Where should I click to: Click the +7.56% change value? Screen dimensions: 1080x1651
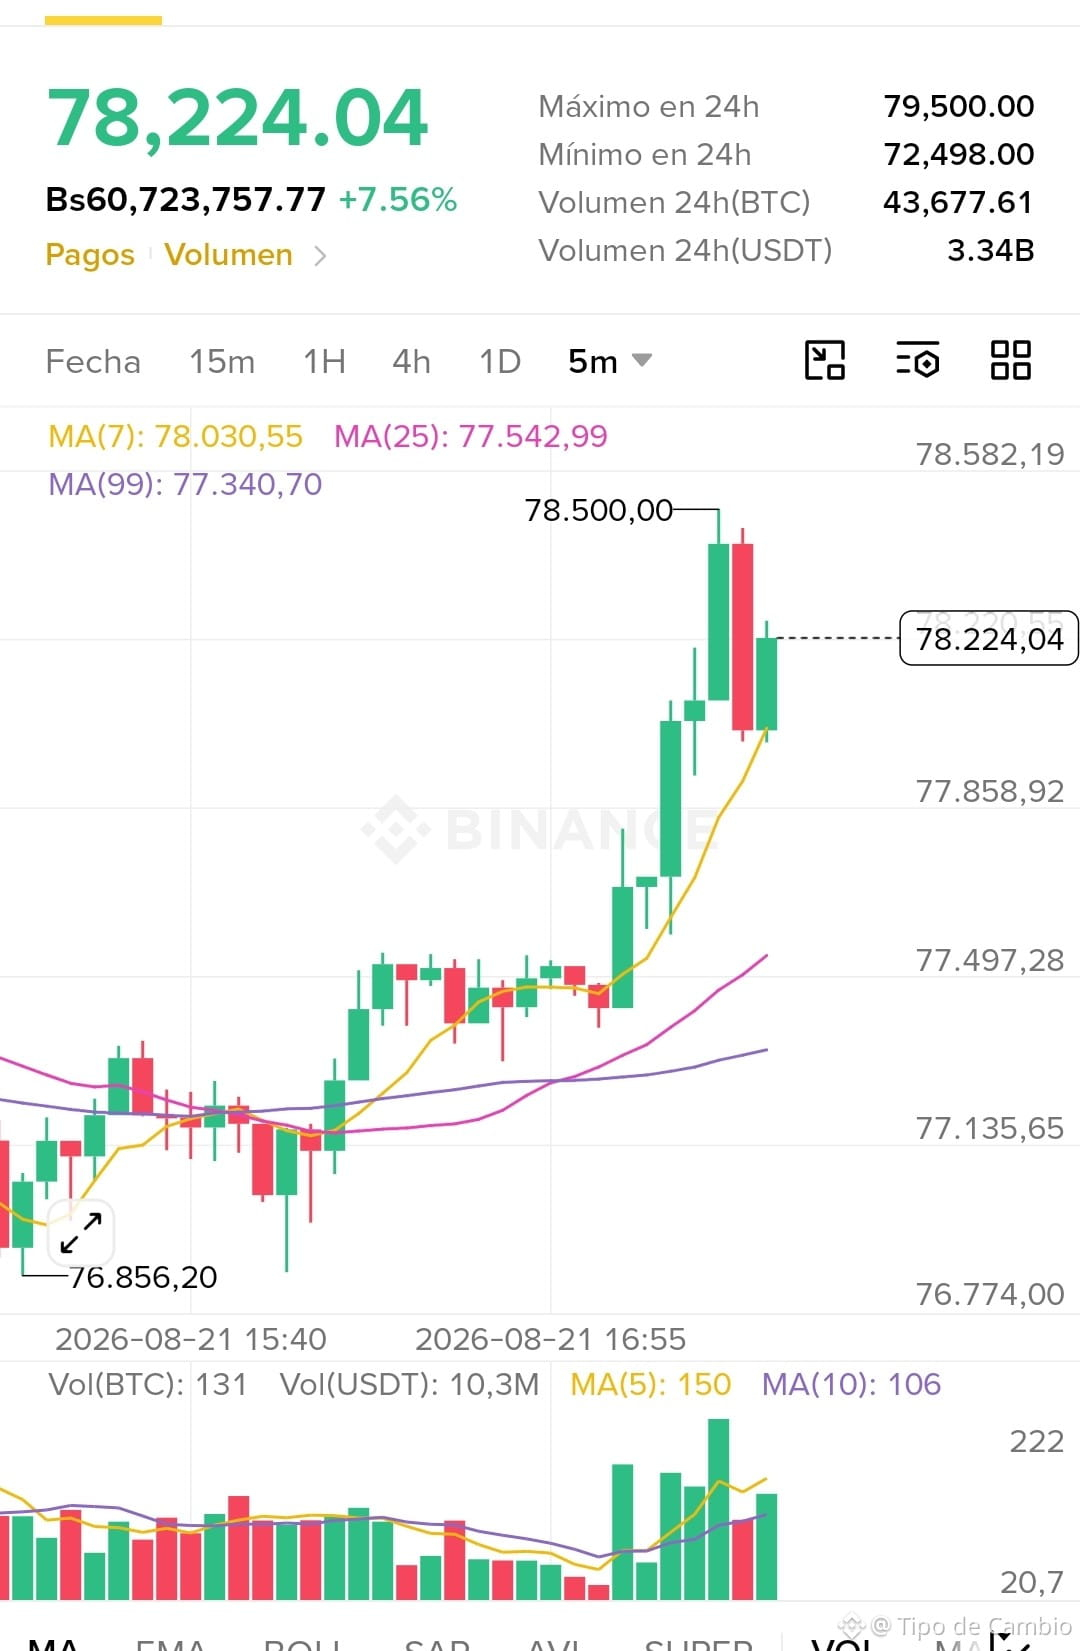click(398, 200)
